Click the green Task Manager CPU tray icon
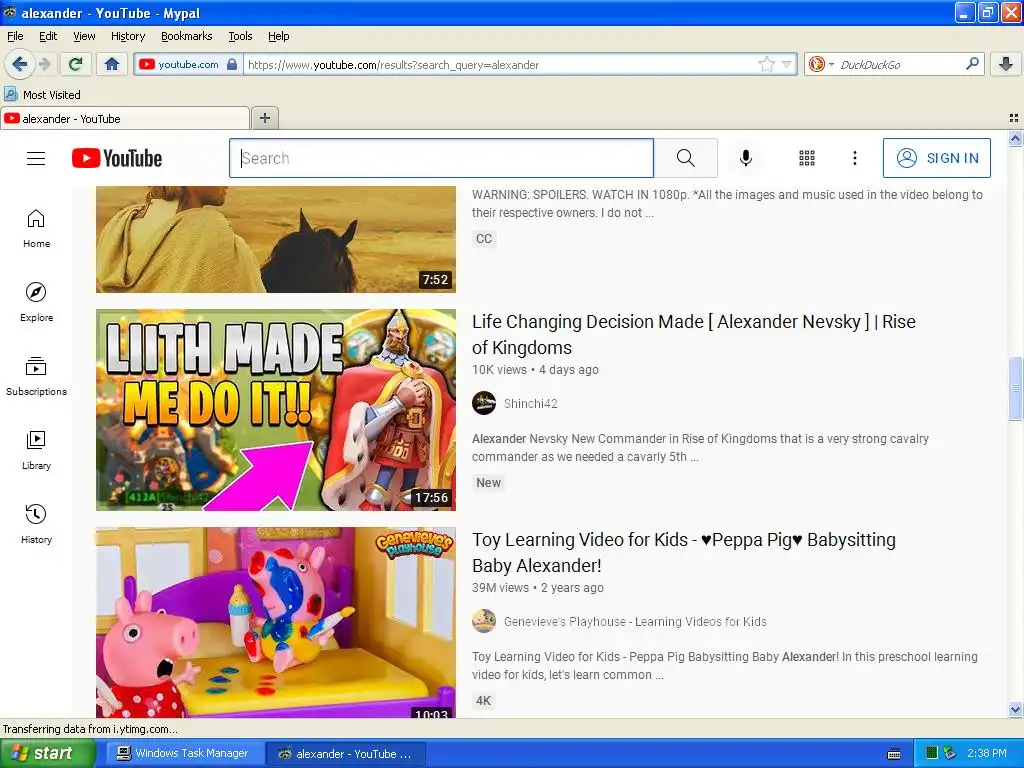1024x768 pixels. coord(932,754)
